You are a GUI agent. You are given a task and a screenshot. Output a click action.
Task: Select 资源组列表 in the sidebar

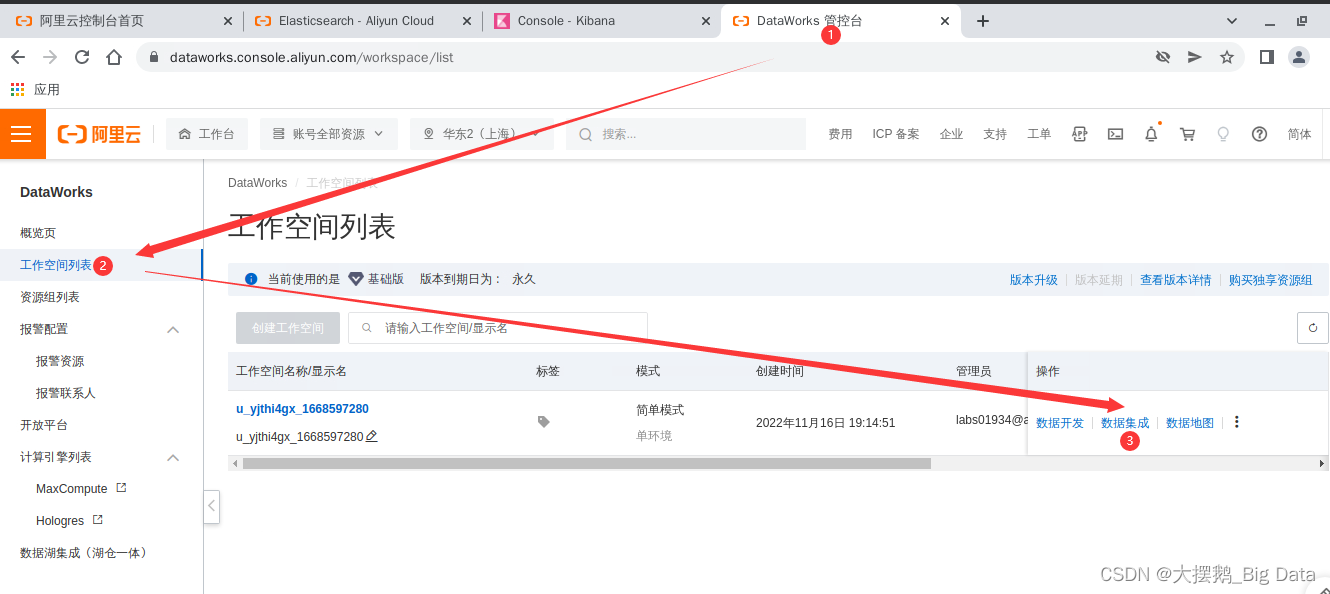[50, 297]
